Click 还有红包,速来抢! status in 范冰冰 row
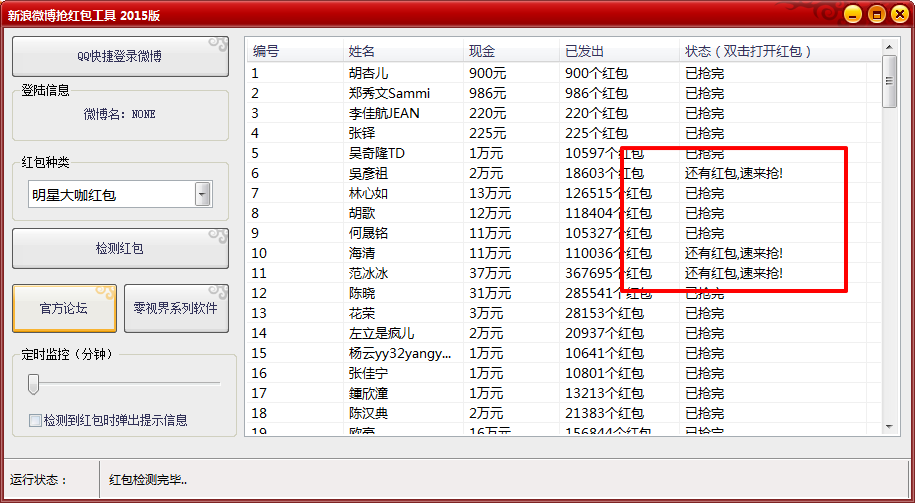 [734, 273]
